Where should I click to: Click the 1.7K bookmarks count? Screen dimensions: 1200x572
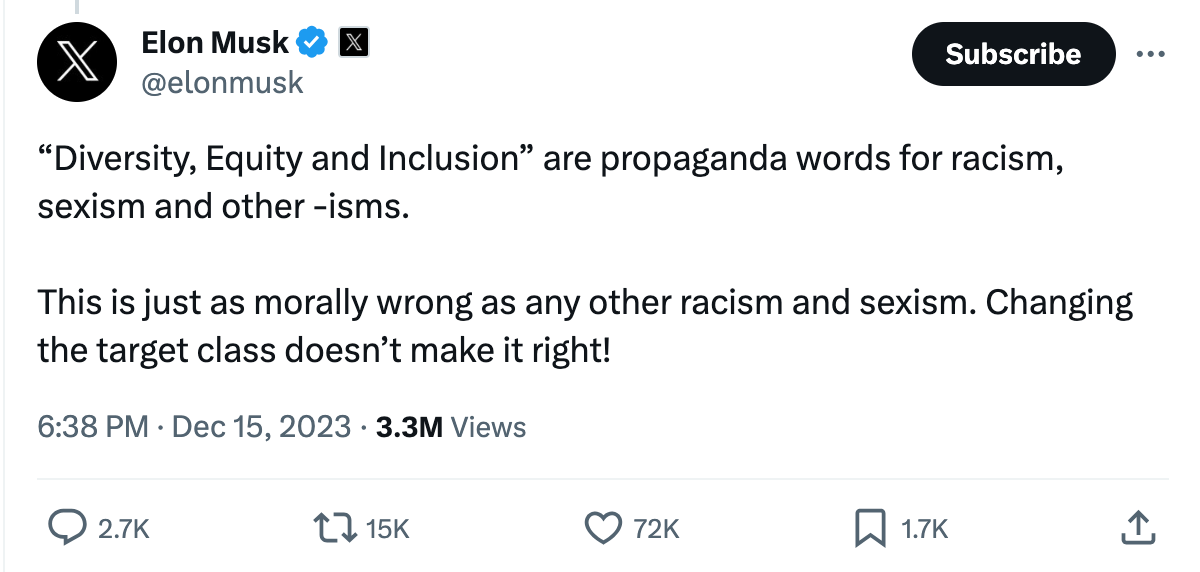tap(924, 529)
